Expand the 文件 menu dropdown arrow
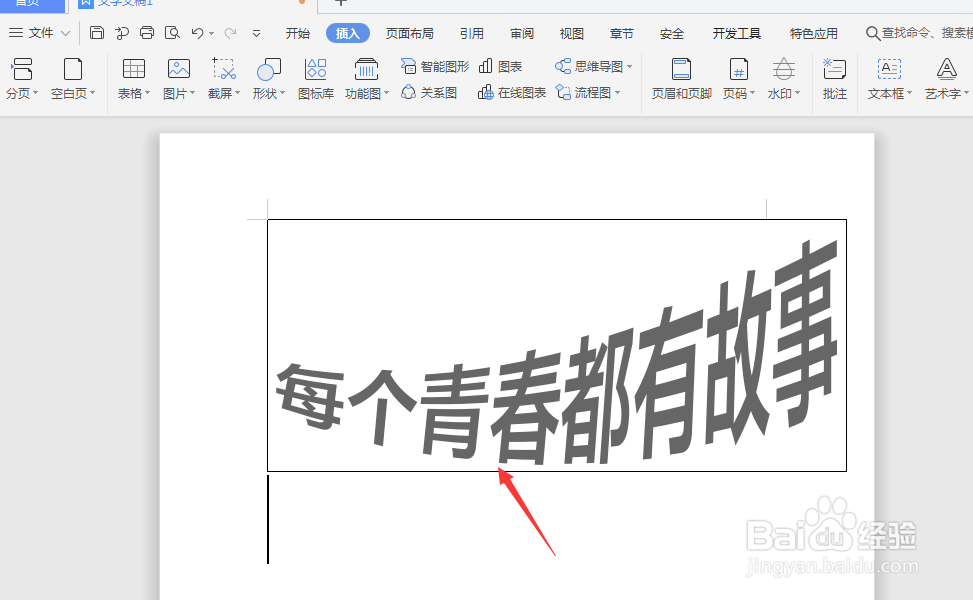The height and width of the screenshot is (600, 973). (x=66, y=34)
